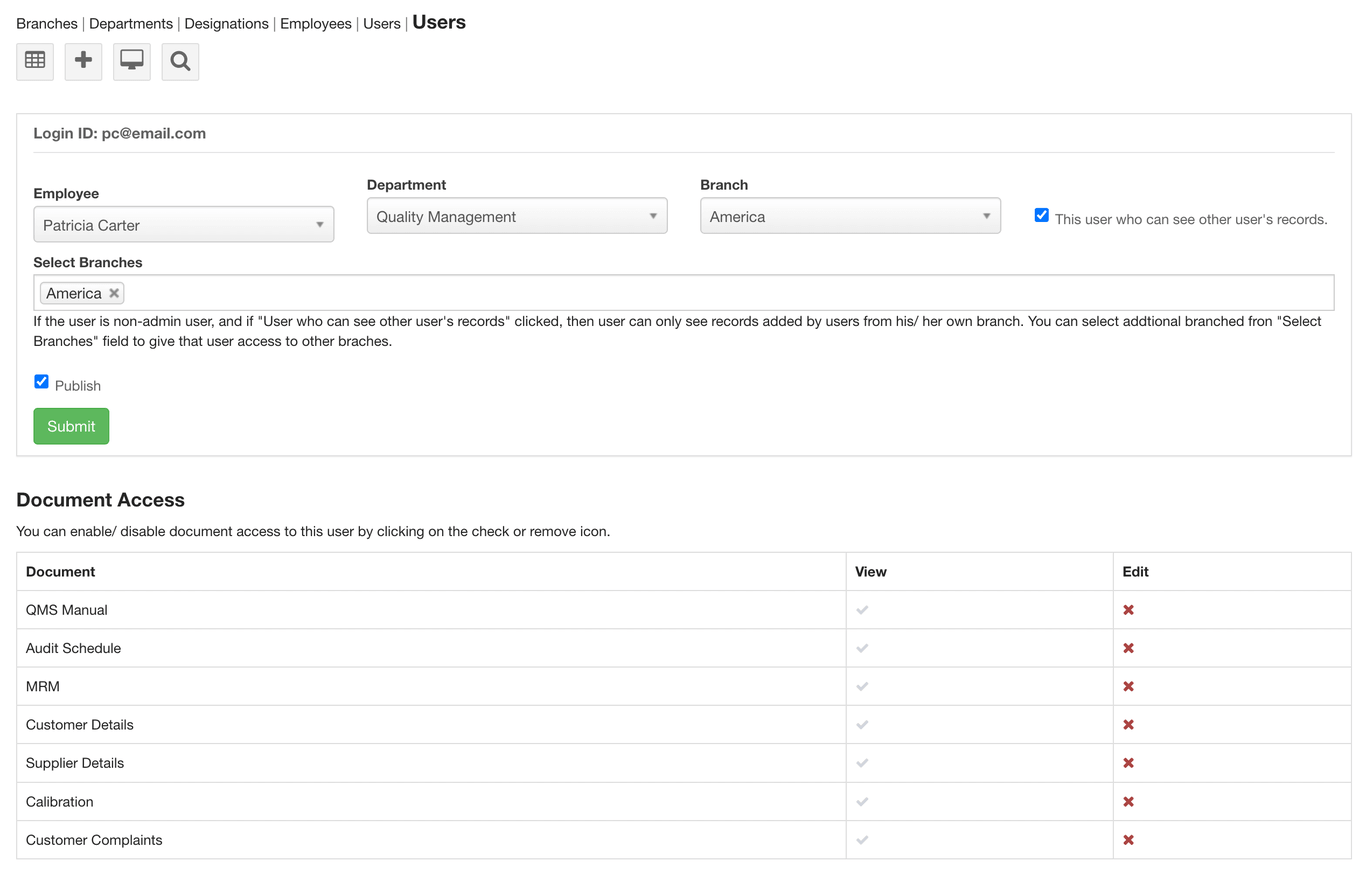Open the Branch dropdown
1366x875 pixels.
tap(850, 216)
